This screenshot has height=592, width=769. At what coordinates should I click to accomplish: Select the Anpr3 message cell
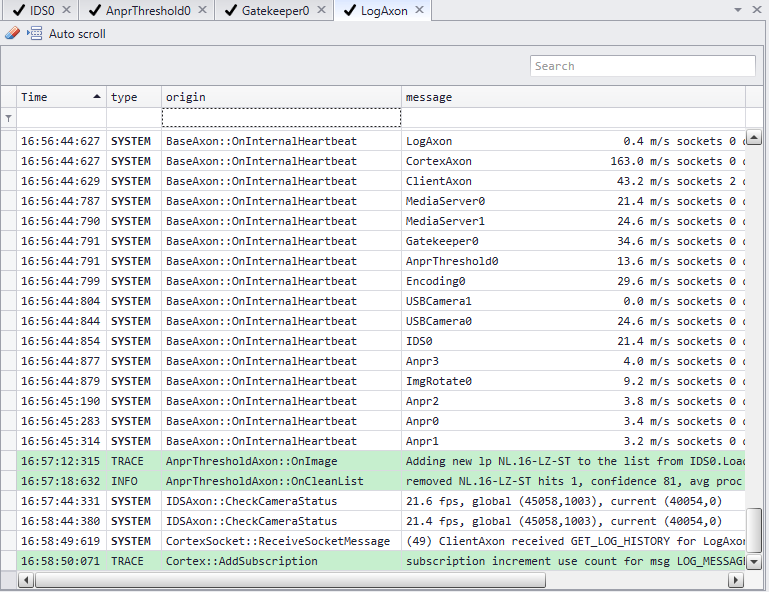pyautogui.click(x=573, y=361)
